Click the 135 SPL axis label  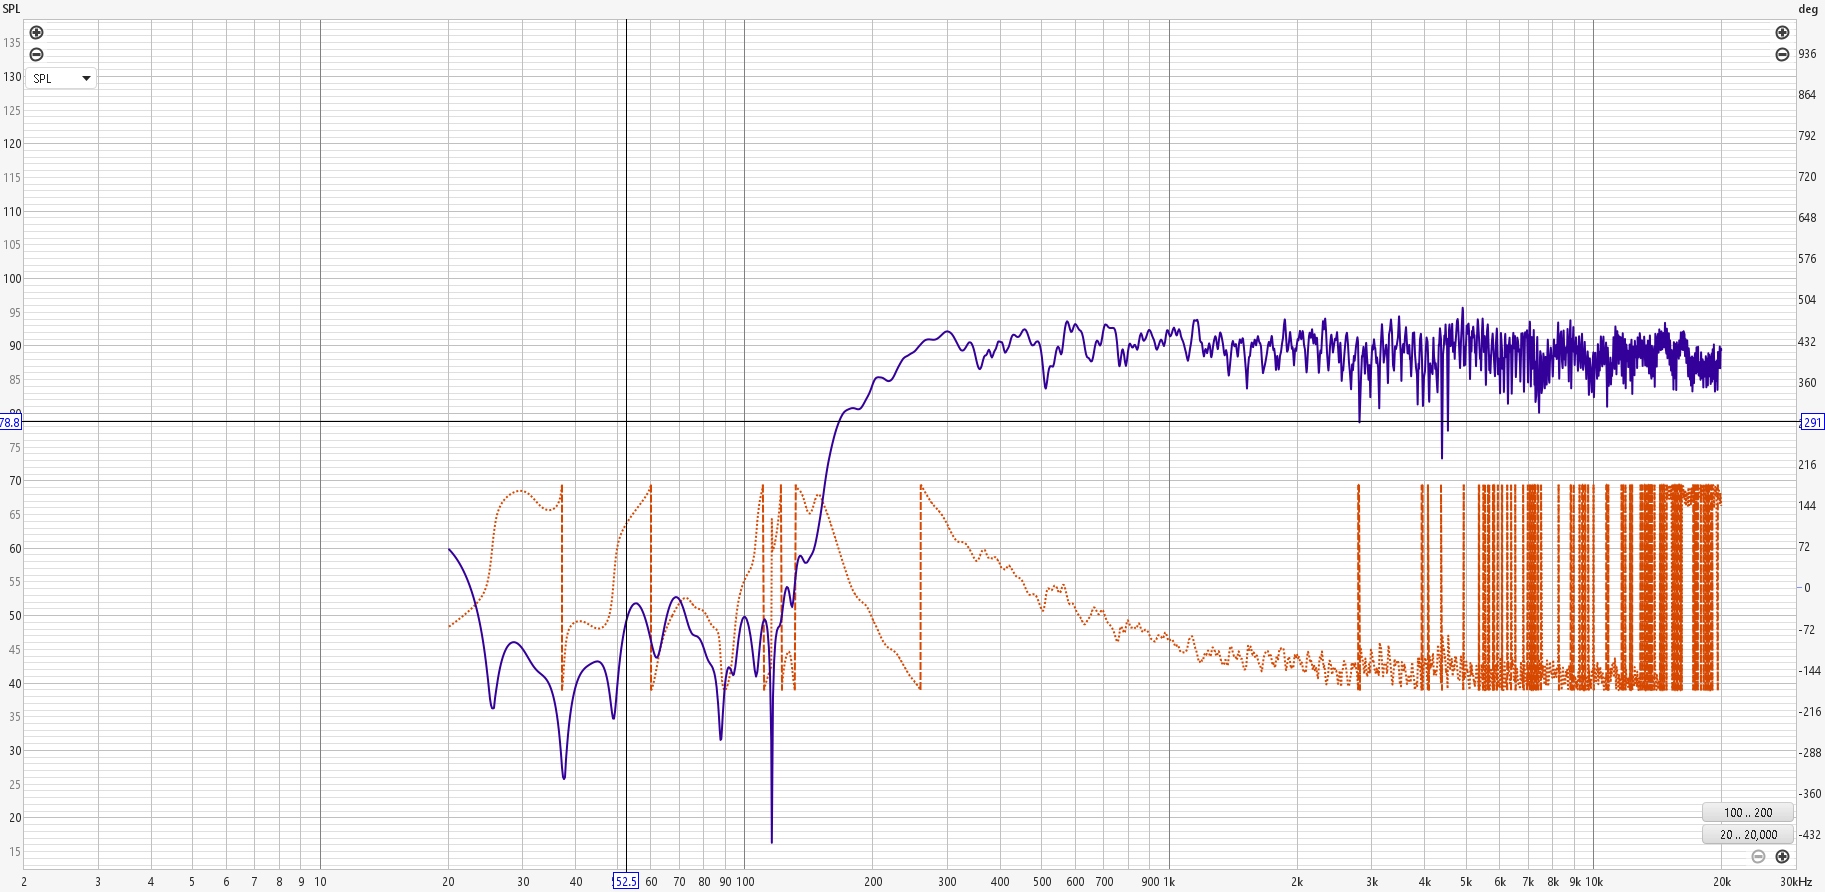coord(12,43)
